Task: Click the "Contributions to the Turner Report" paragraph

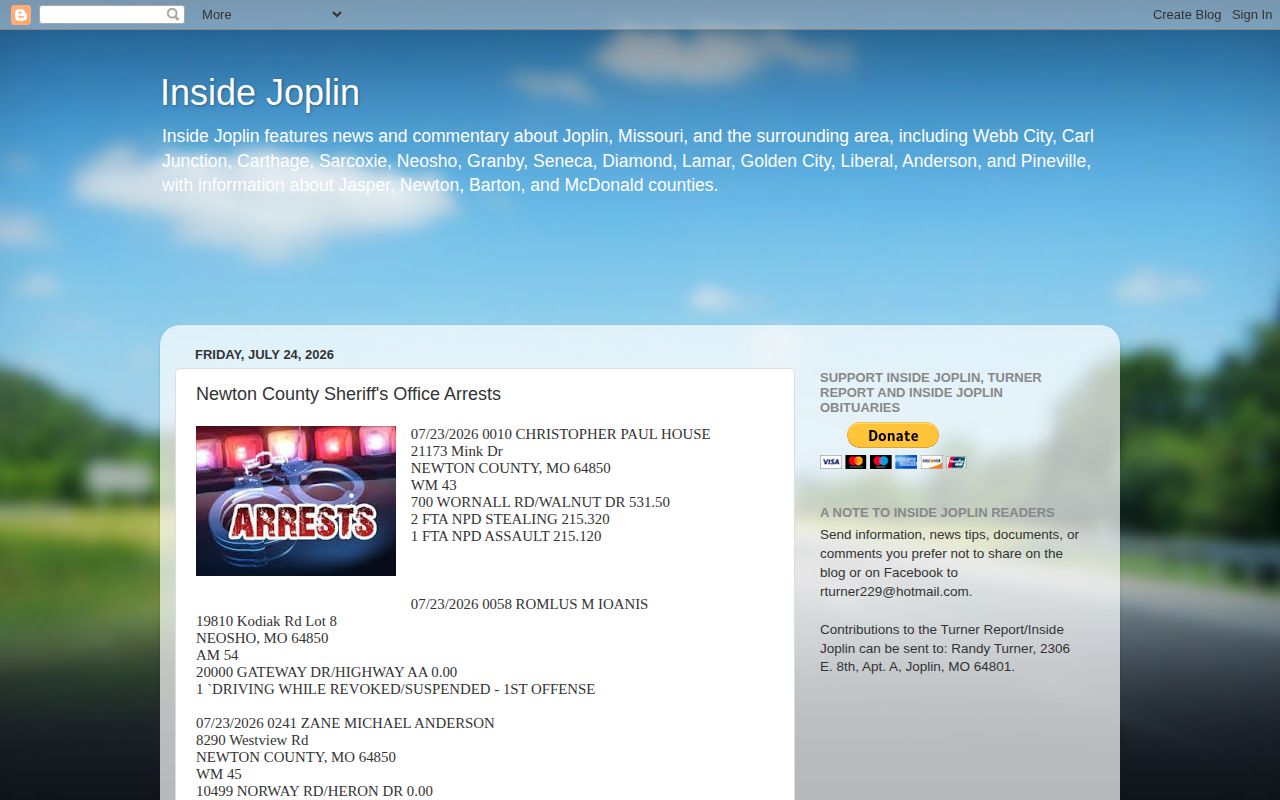Action: (945, 648)
